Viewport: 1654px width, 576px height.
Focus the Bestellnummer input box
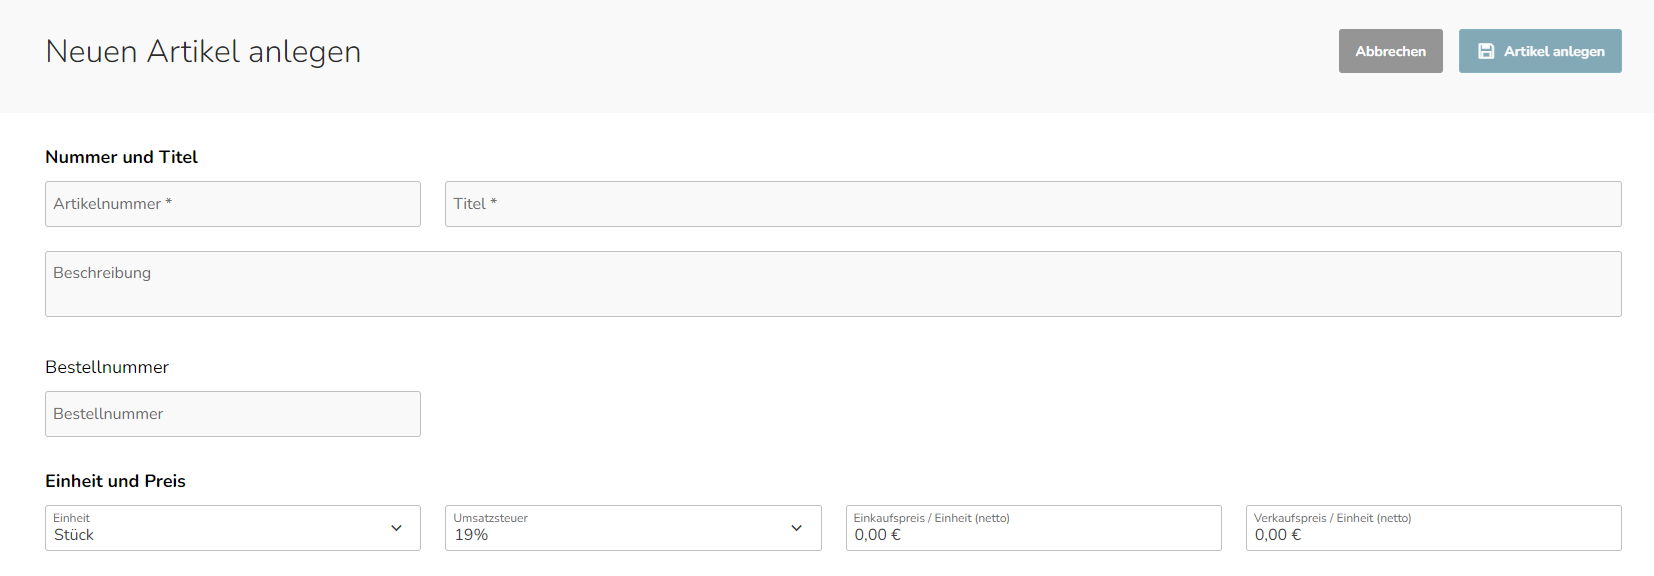pos(233,414)
